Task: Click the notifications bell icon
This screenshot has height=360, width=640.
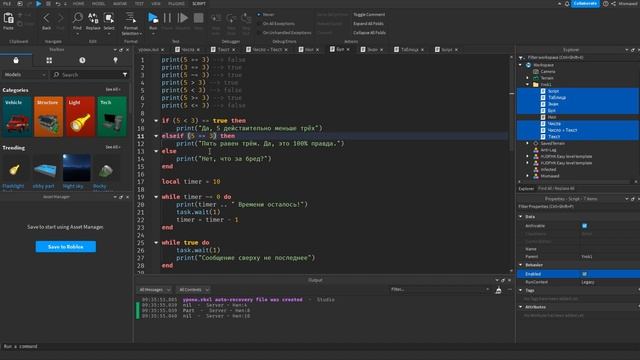Action: pos(567,4)
